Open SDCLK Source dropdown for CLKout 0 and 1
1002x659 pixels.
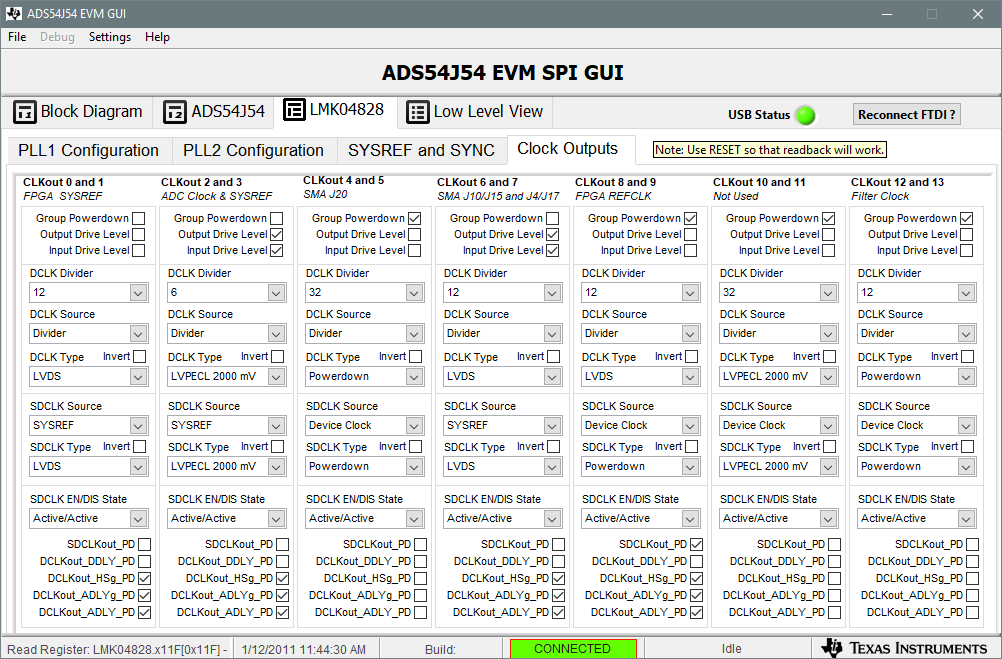pos(89,426)
